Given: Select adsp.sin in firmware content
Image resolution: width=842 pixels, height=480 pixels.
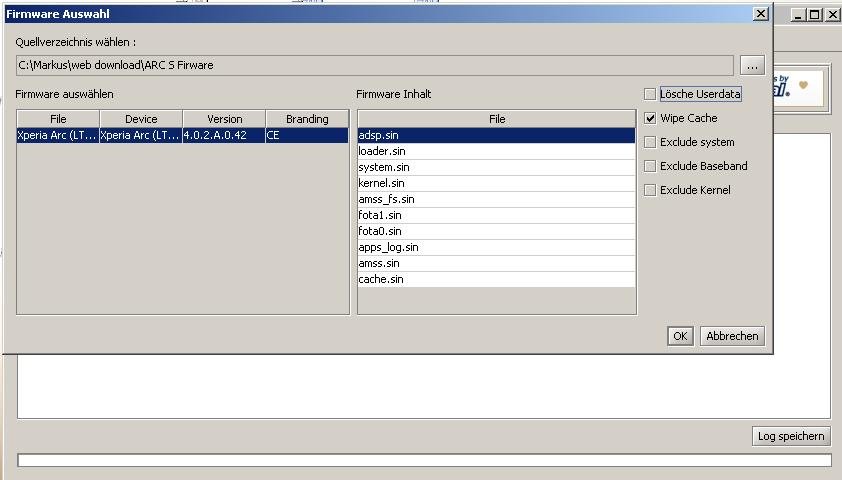Looking at the screenshot, I should click(x=496, y=135).
